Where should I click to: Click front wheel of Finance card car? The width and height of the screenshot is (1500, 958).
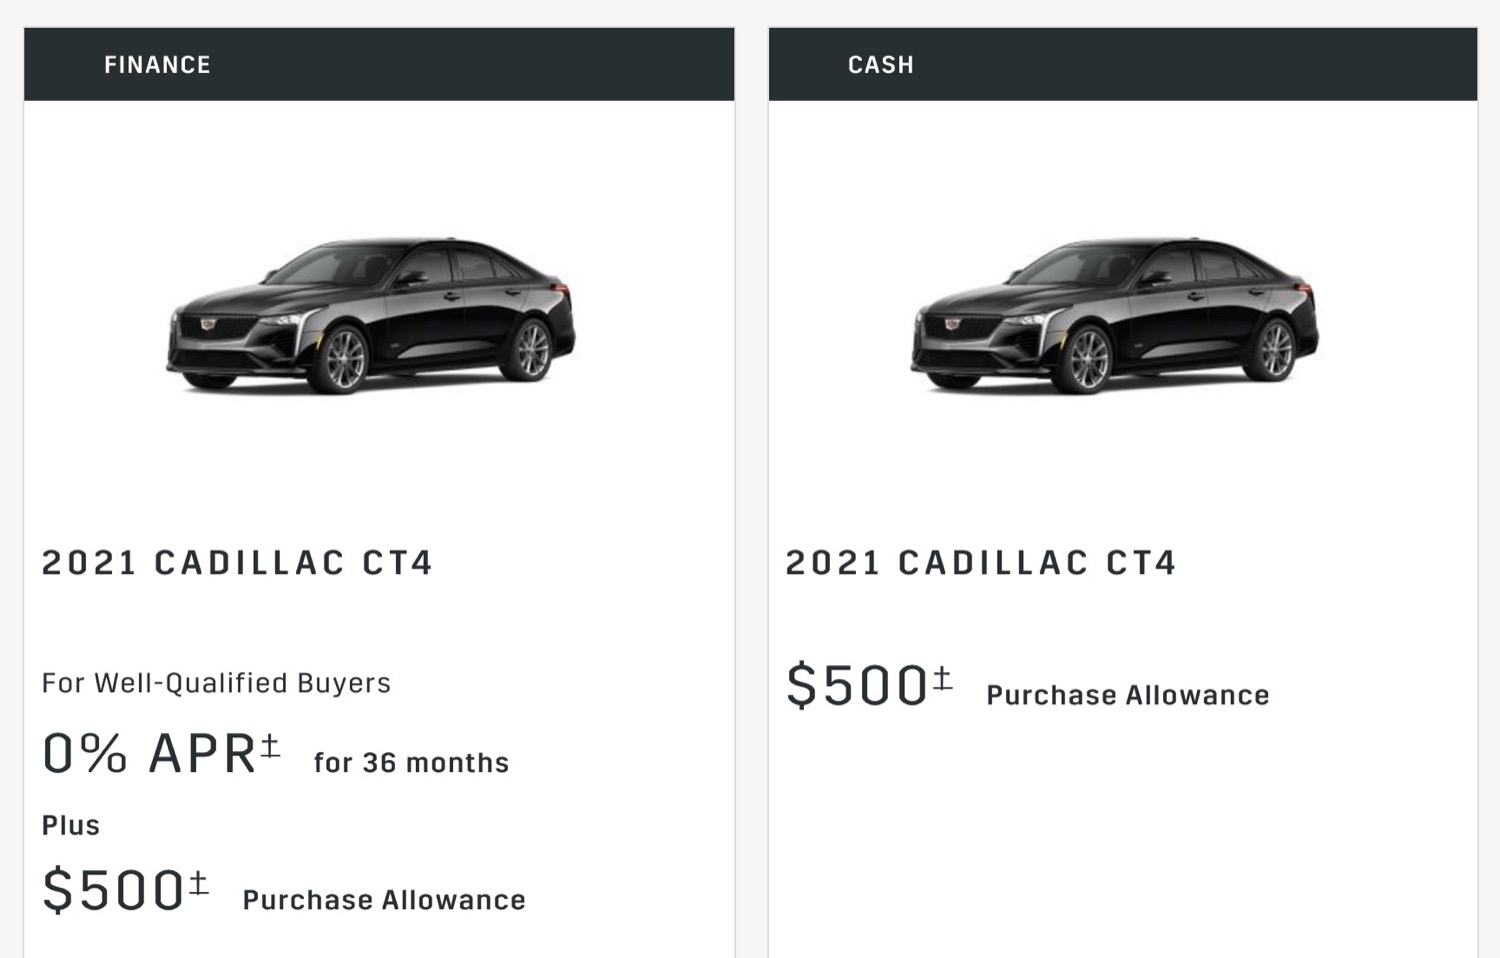tap(343, 359)
